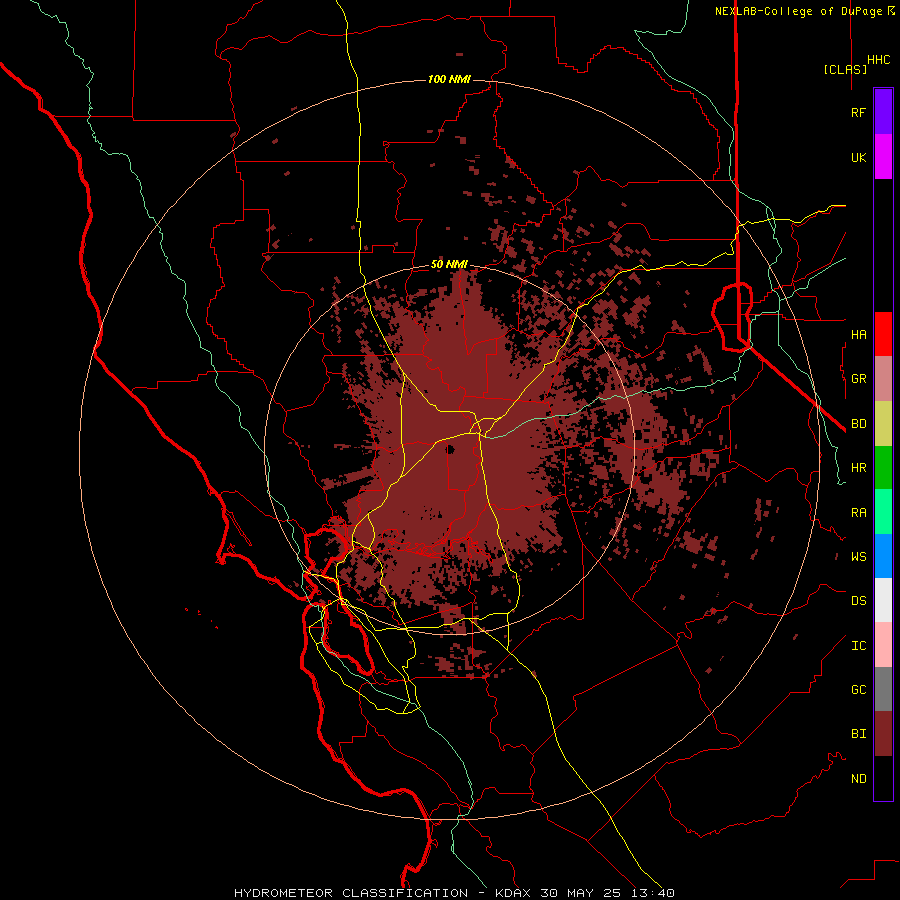
Task: Click the yellow BD legend swatch
Action: 883,423
